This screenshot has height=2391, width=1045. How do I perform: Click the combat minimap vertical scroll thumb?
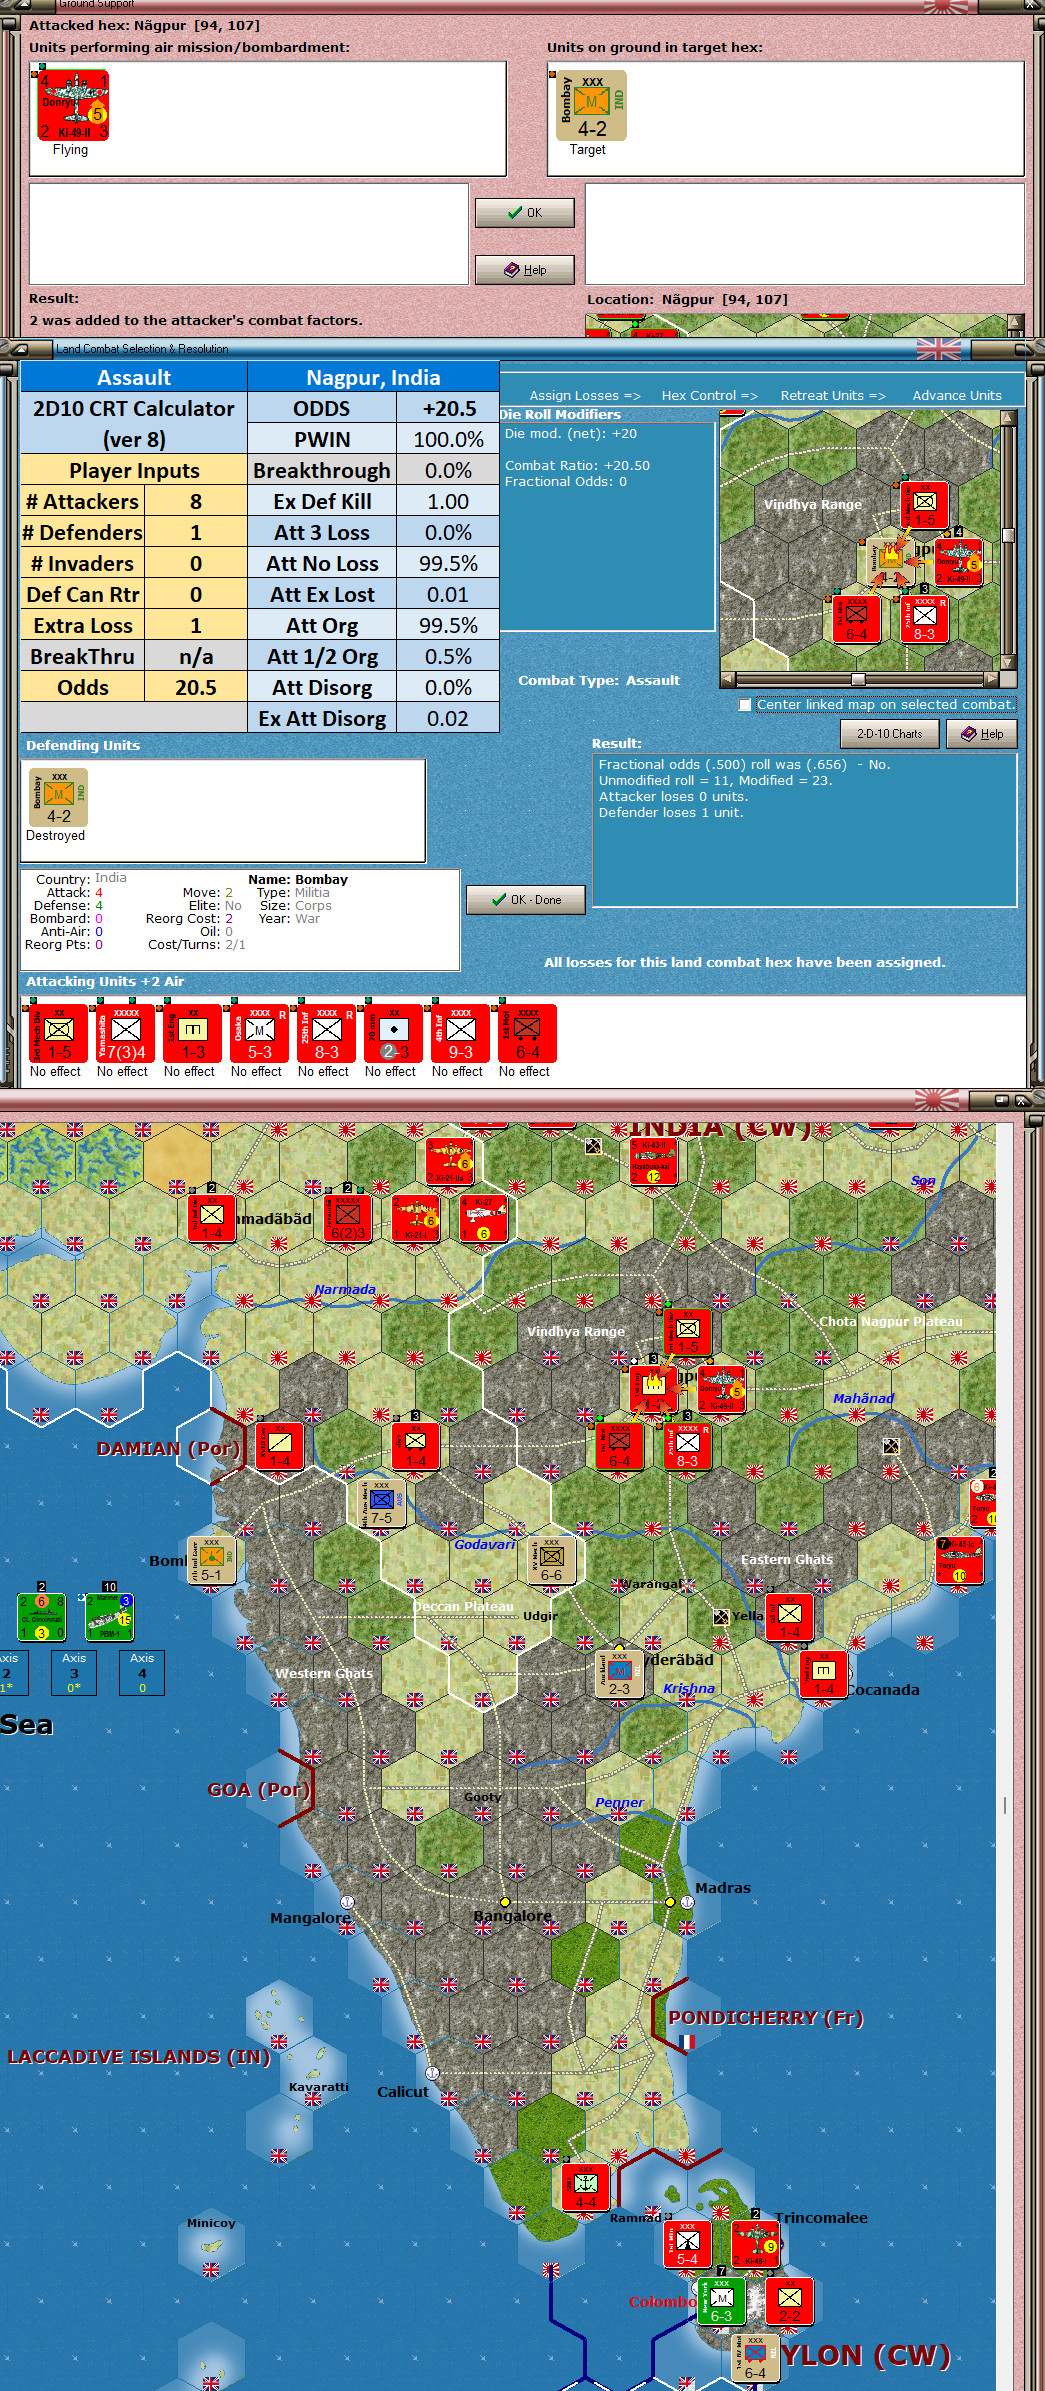[1008, 535]
